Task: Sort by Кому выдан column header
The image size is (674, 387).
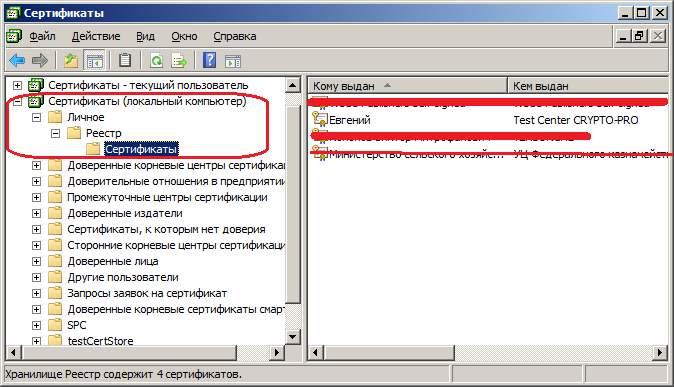Action: click(x=407, y=86)
